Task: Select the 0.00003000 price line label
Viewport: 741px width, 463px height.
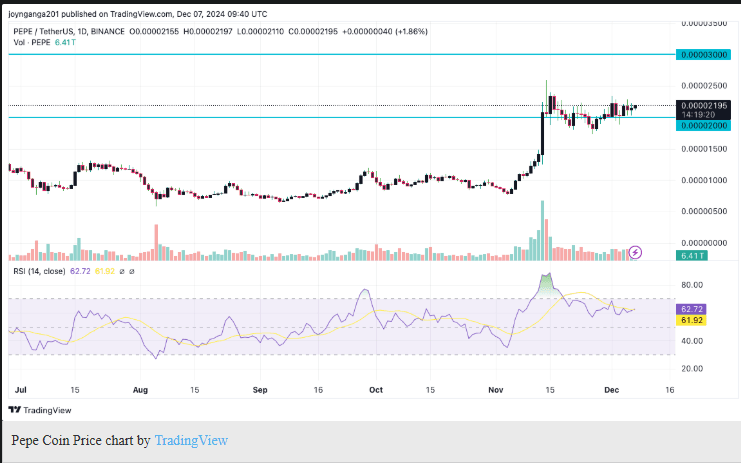Action: [x=703, y=55]
